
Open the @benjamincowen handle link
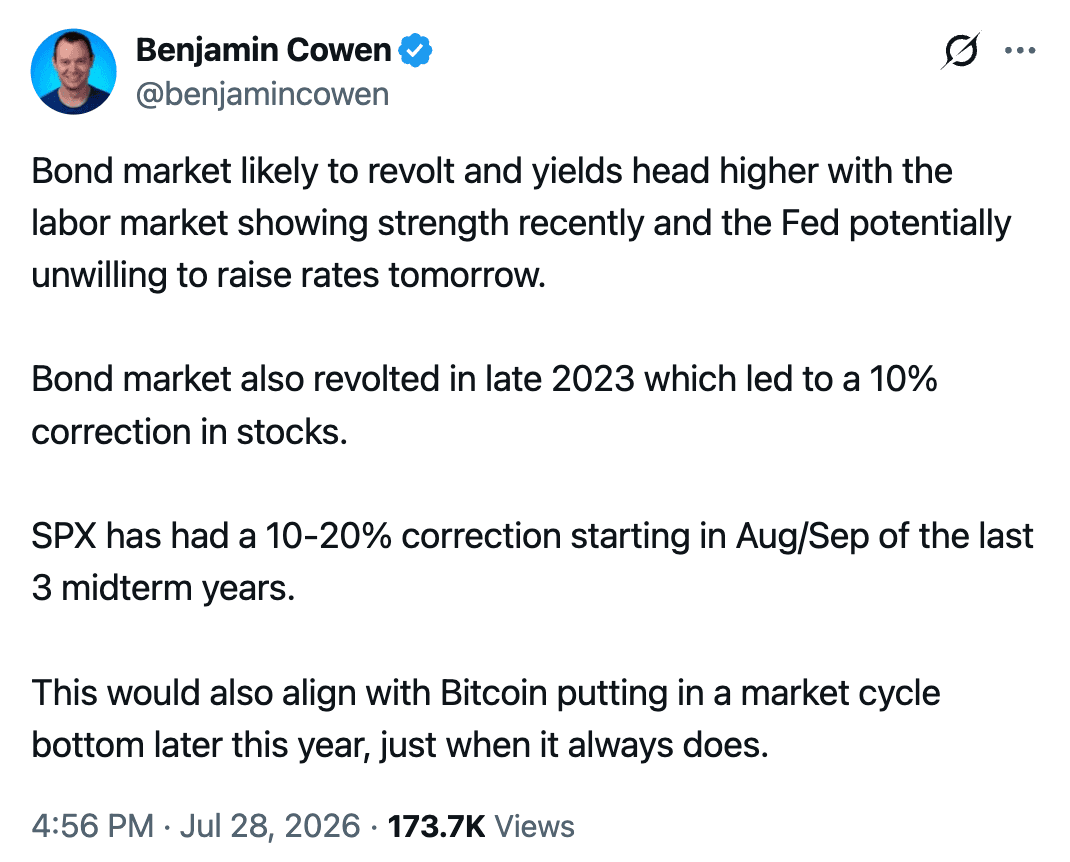click(x=263, y=94)
